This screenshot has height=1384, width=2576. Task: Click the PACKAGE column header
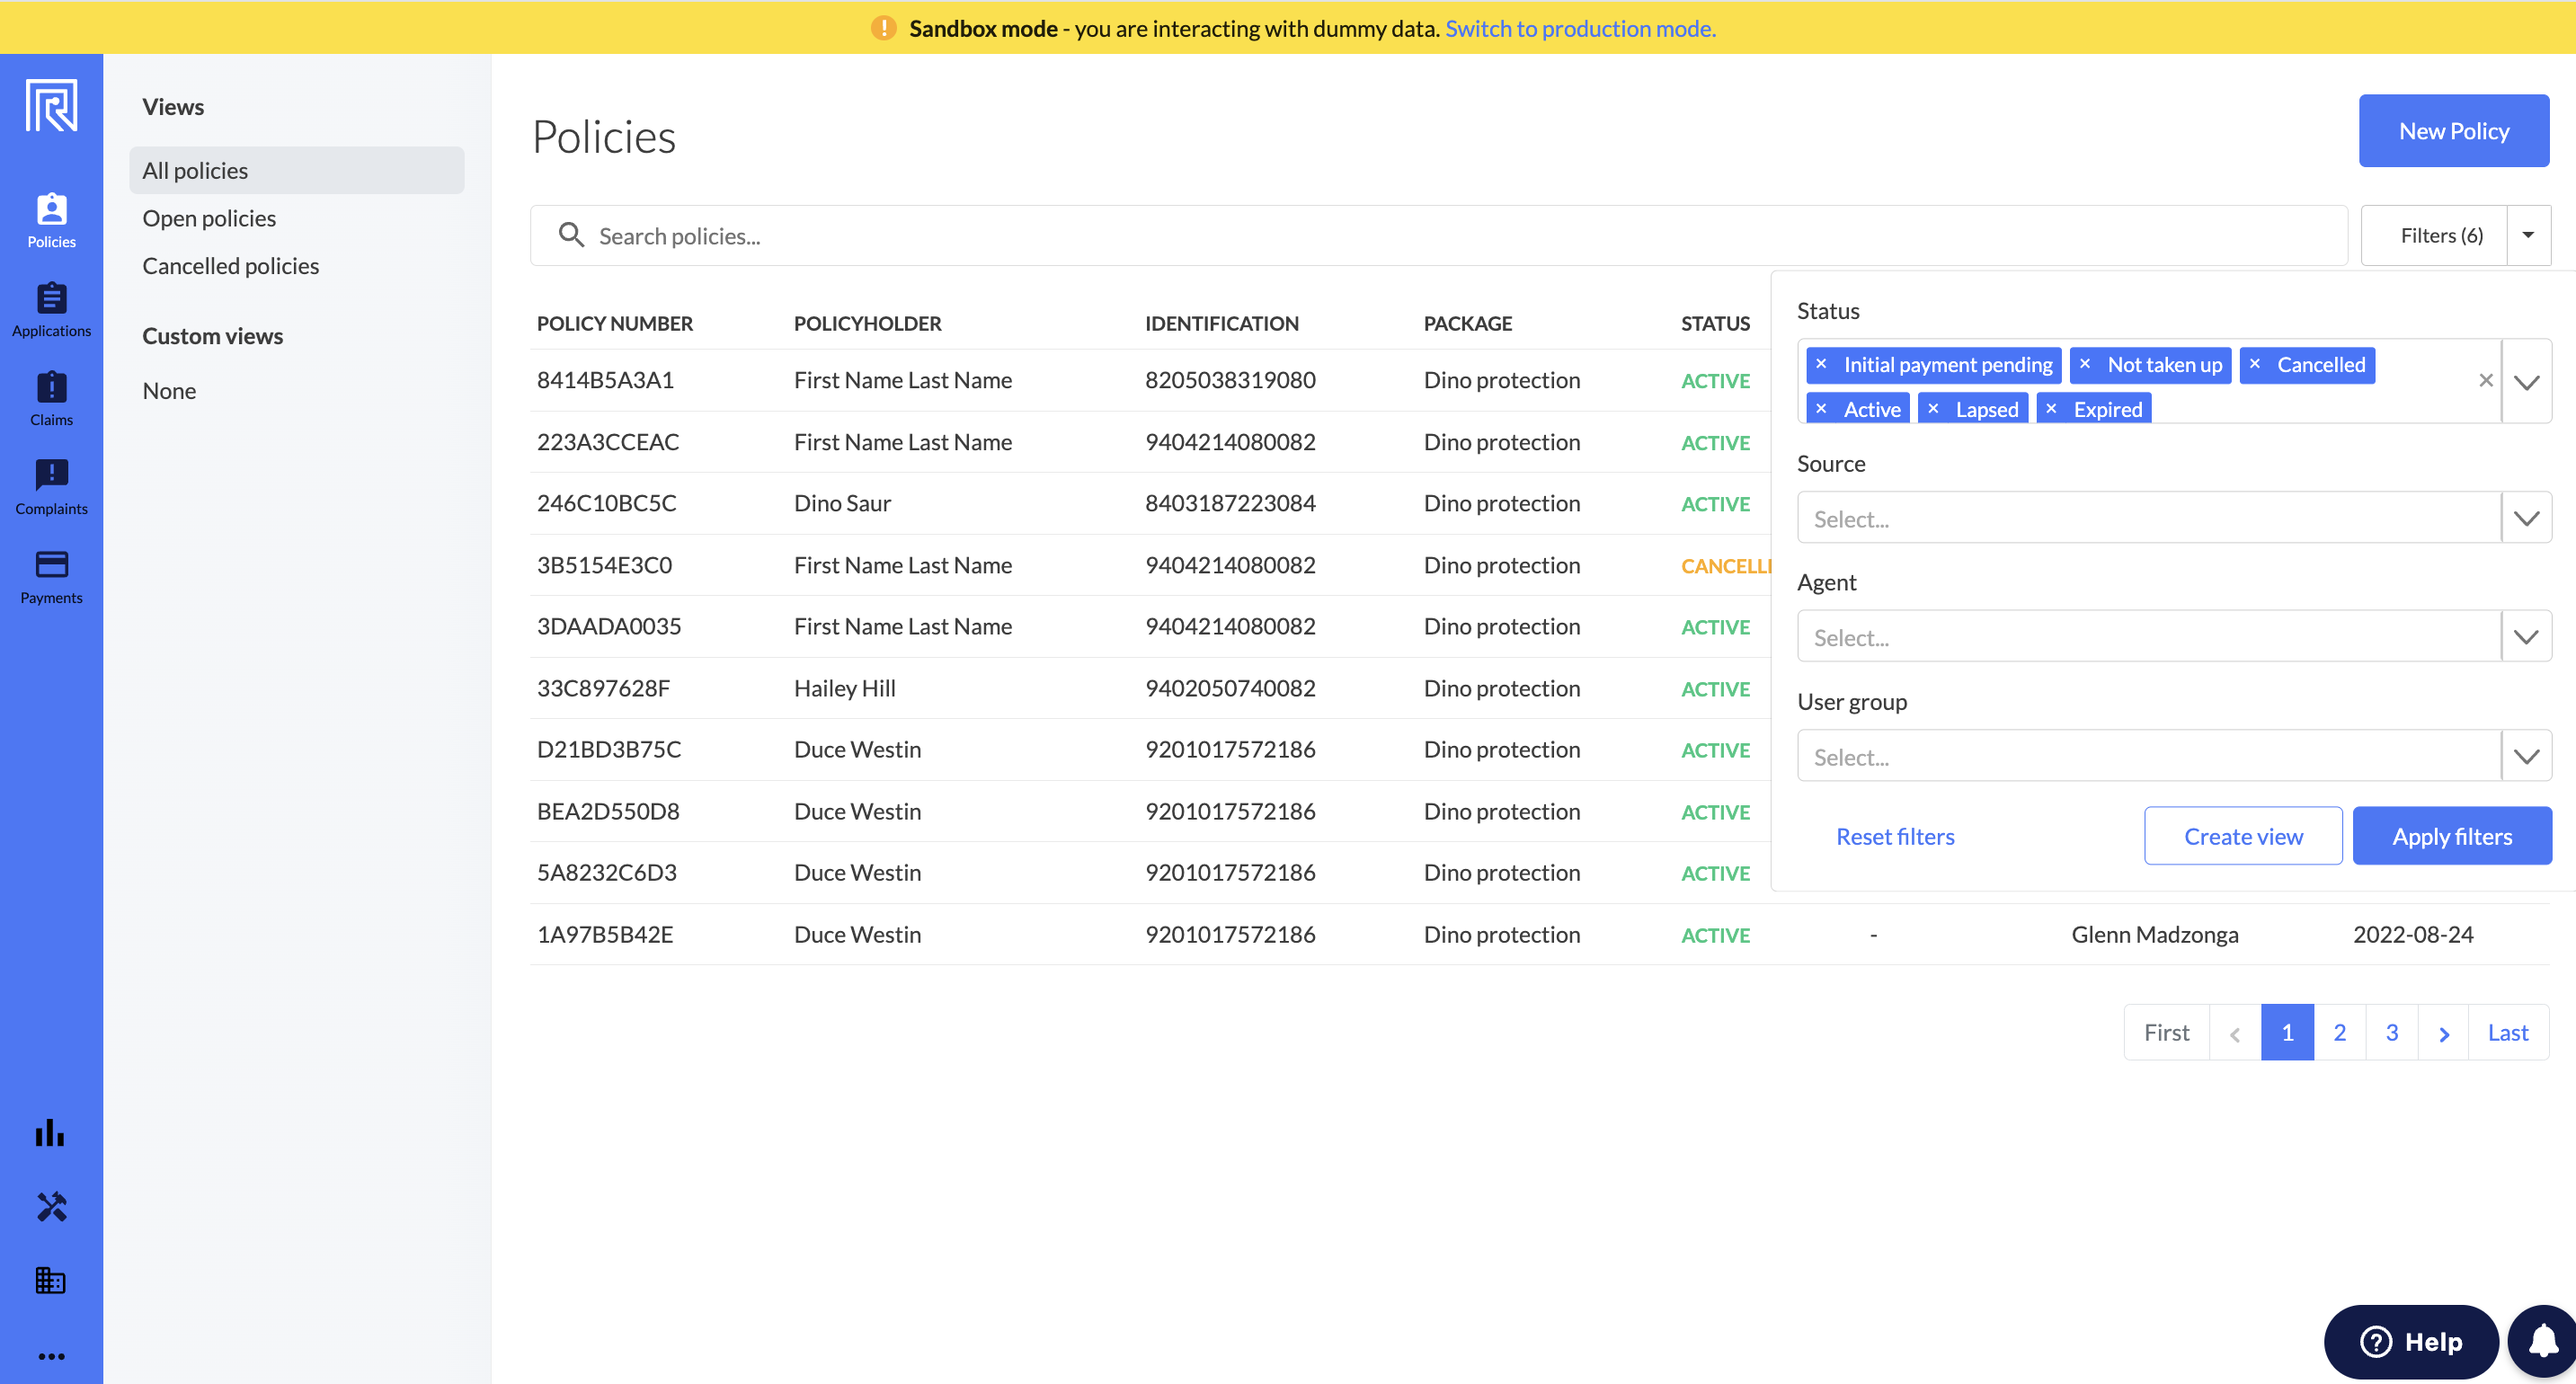[1468, 323]
